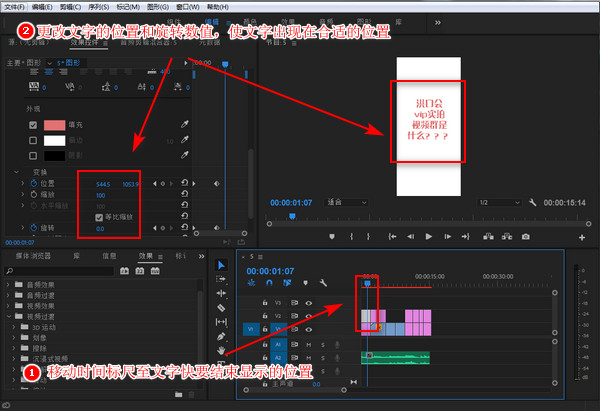The image size is (600, 411).
Task: Click the third effects filter badge icon
Action: (155, 271)
